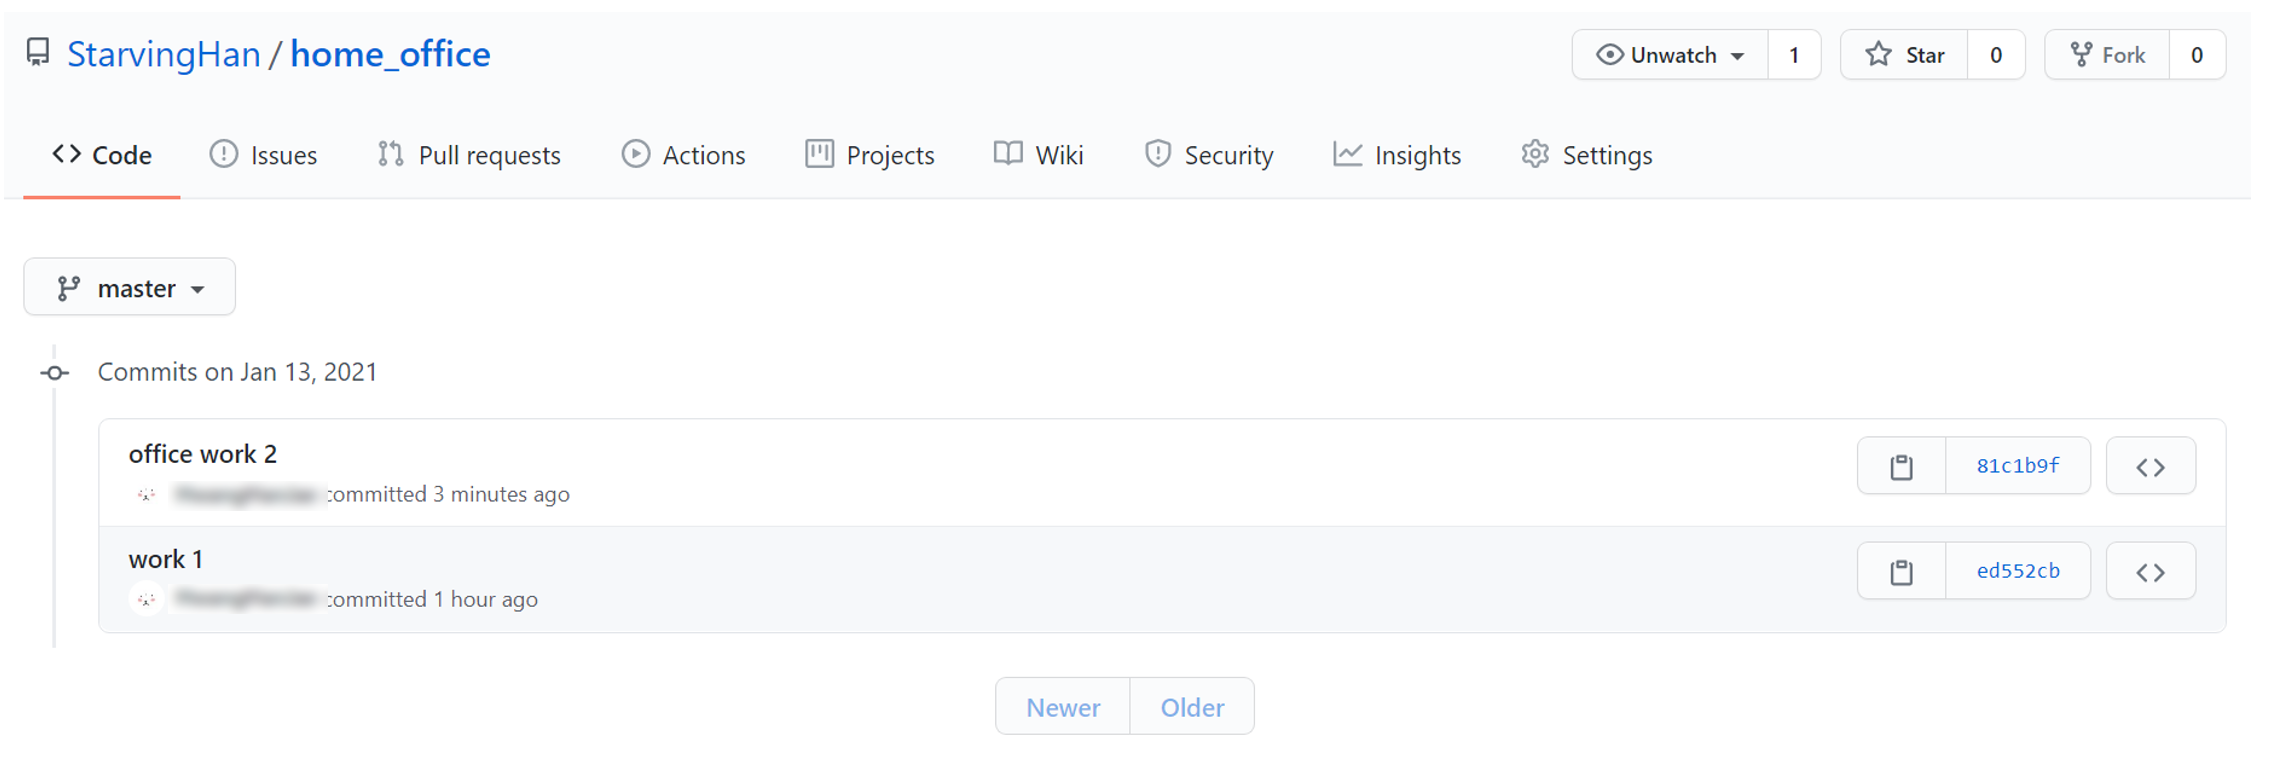2272x762 pixels.
Task: View the watchers count of 1
Action: (x=1794, y=55)
